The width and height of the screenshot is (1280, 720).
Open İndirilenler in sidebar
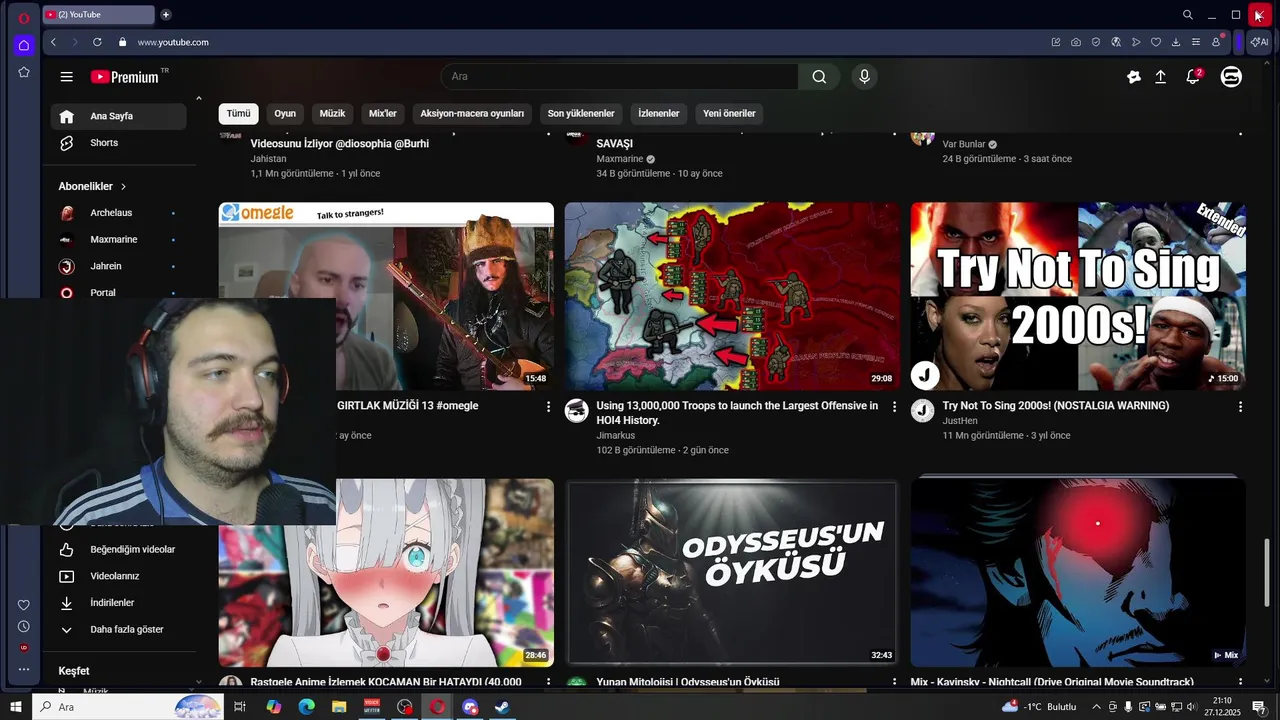tap(119, 603)
